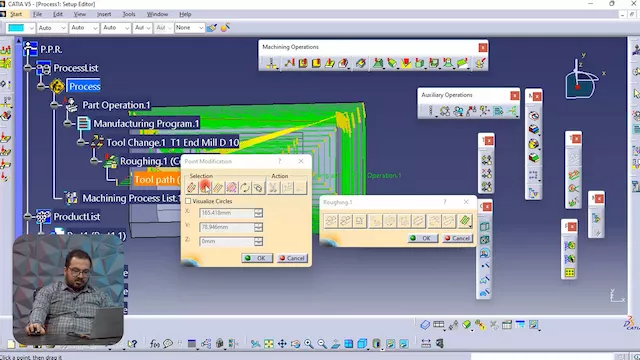640x360 pixels.
Task: Click the X coordinate input field
Action: [227, 213]
